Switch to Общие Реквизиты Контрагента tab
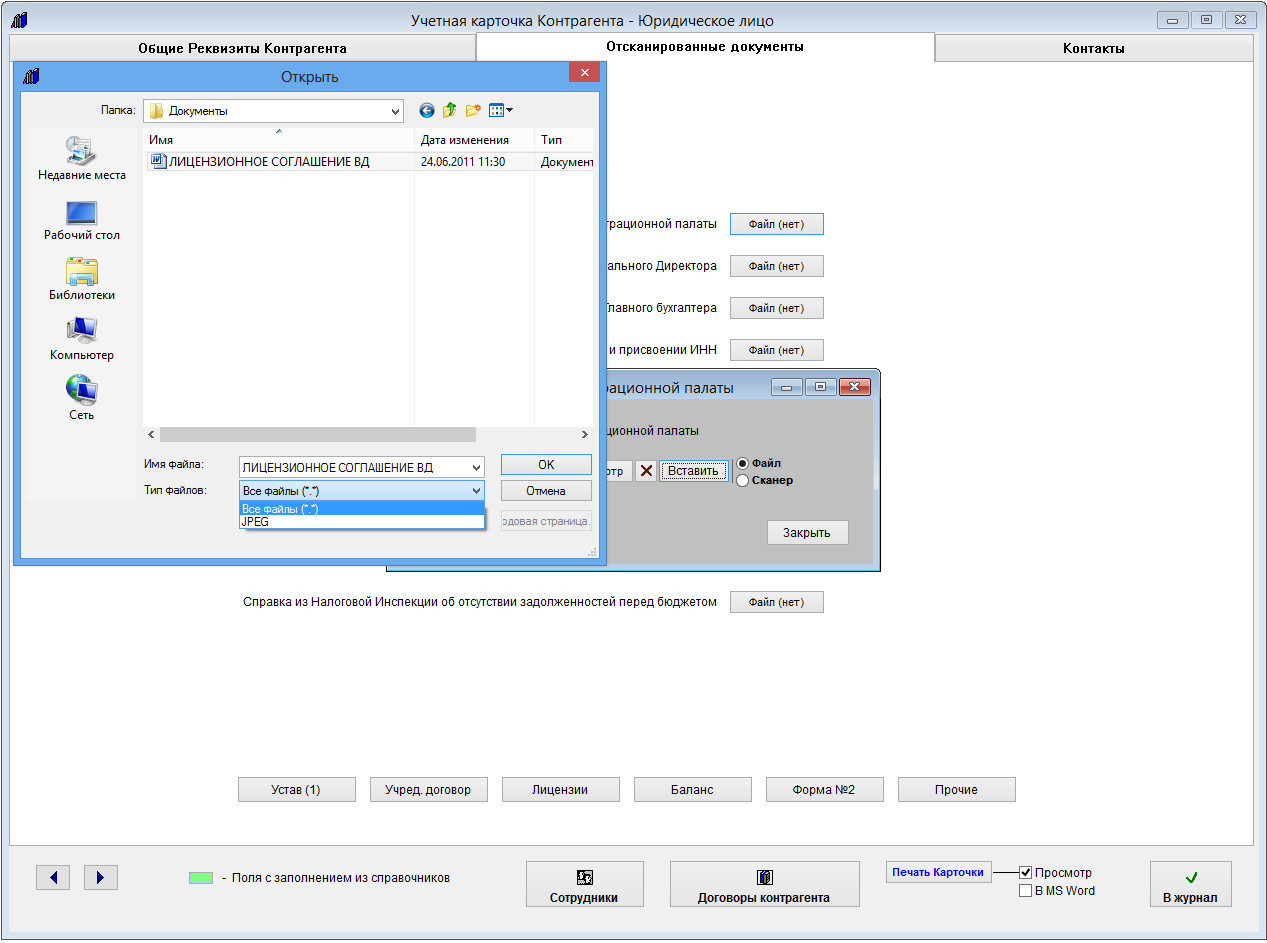 (x=242, y=48)
